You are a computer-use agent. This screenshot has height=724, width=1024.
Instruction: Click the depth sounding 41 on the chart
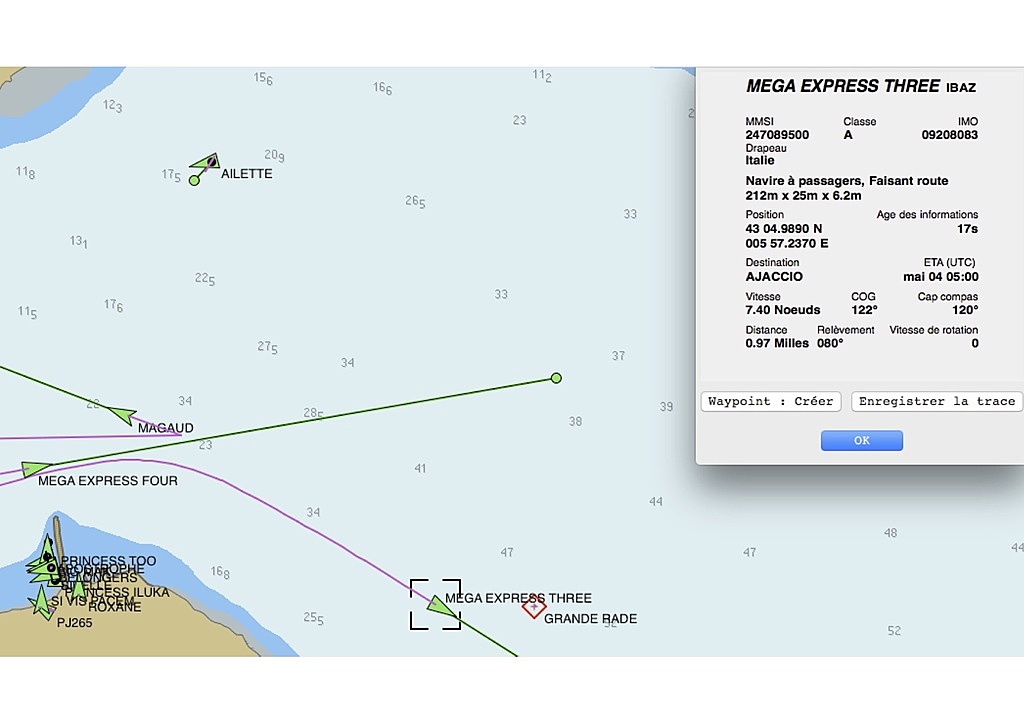pyautogui.click(x=420, y=469)
